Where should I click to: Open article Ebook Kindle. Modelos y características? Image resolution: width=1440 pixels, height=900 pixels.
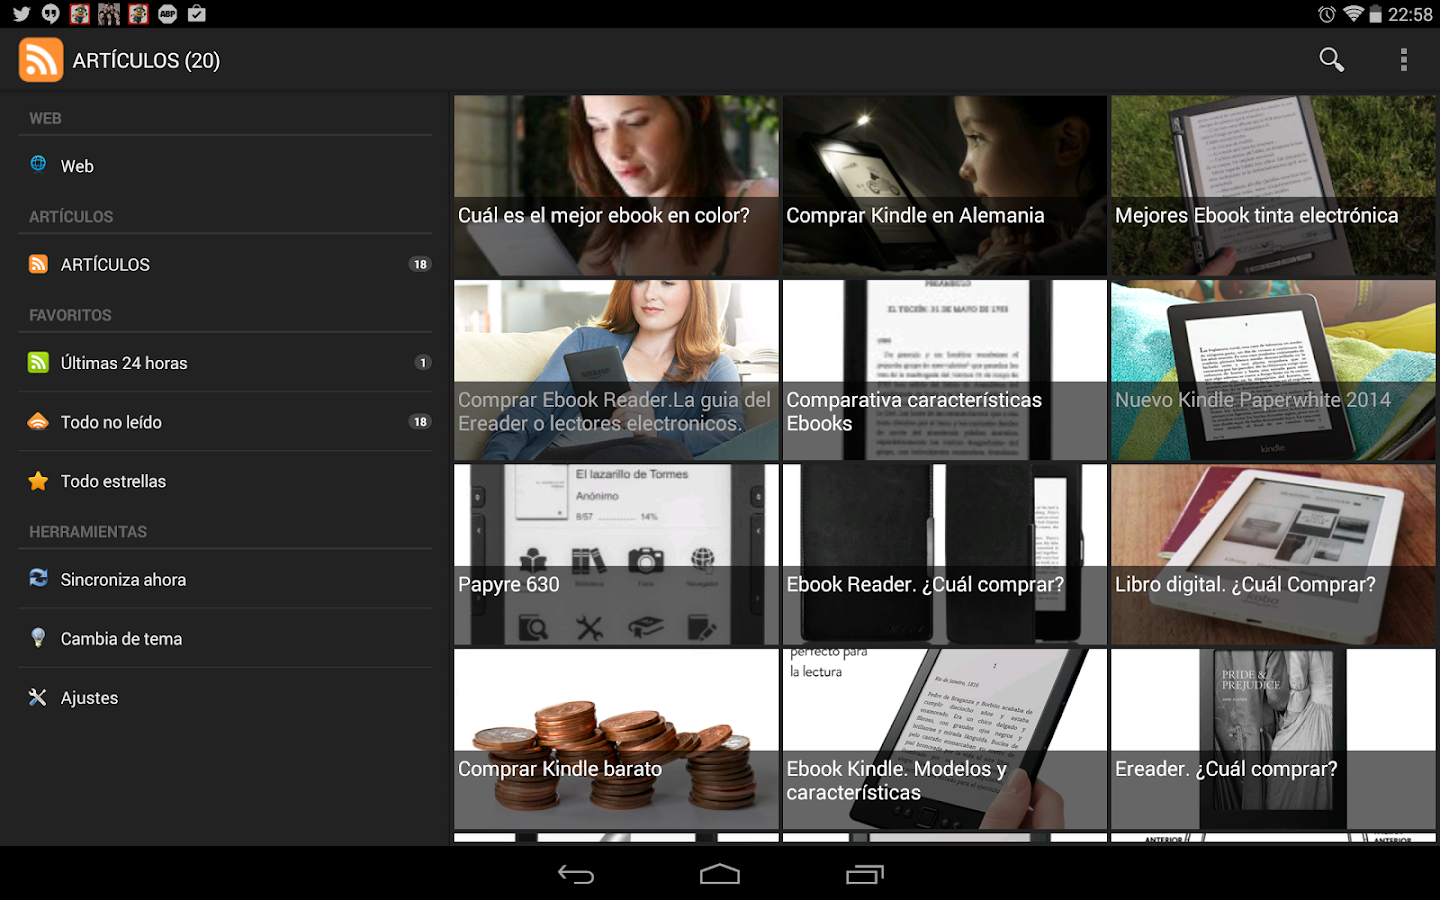[x=945, y=739]
